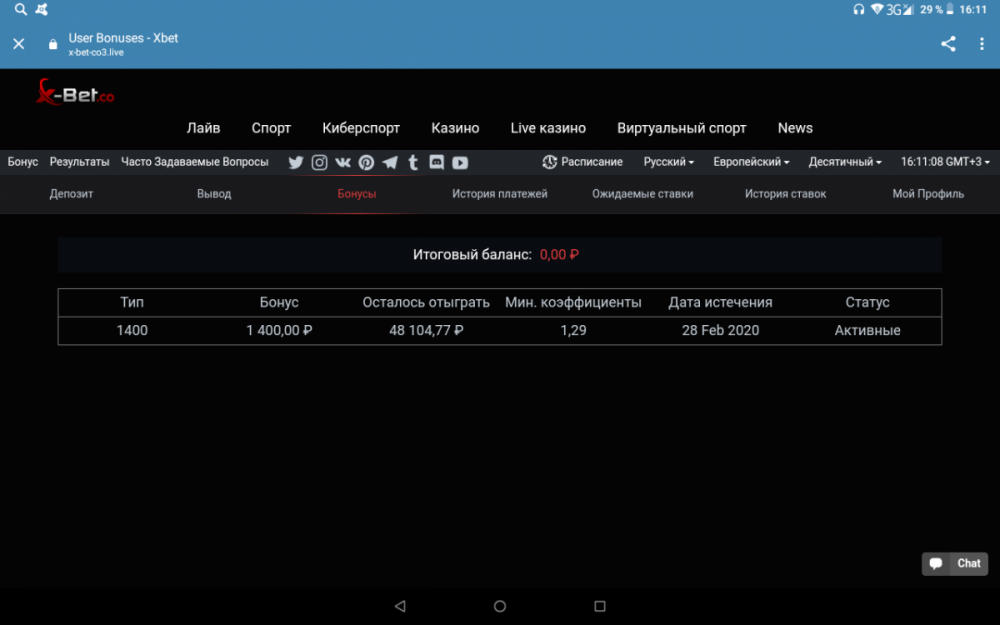This screenshot has height=625, width=1000.
Task: Click the Pinterest icon
Action: coord(366,162)
